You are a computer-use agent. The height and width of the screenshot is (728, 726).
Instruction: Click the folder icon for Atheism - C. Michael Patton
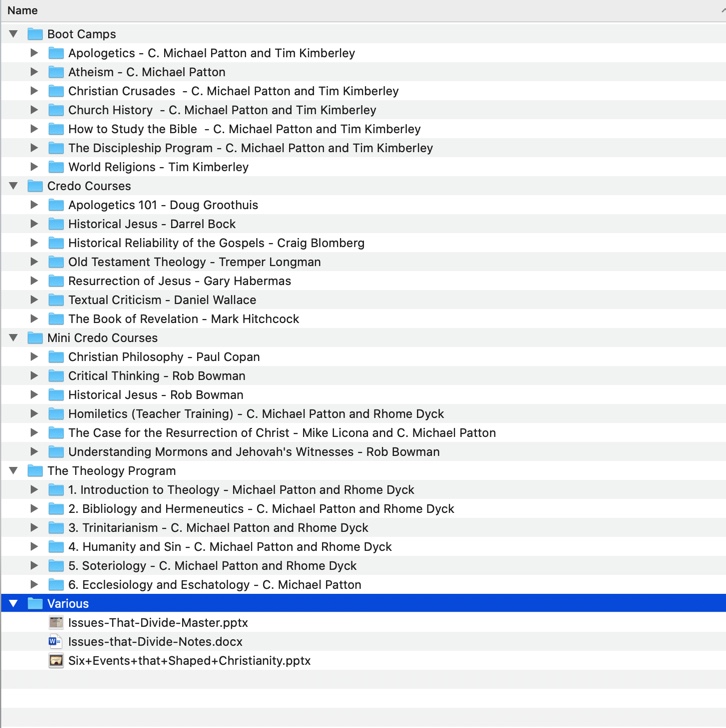56,72
